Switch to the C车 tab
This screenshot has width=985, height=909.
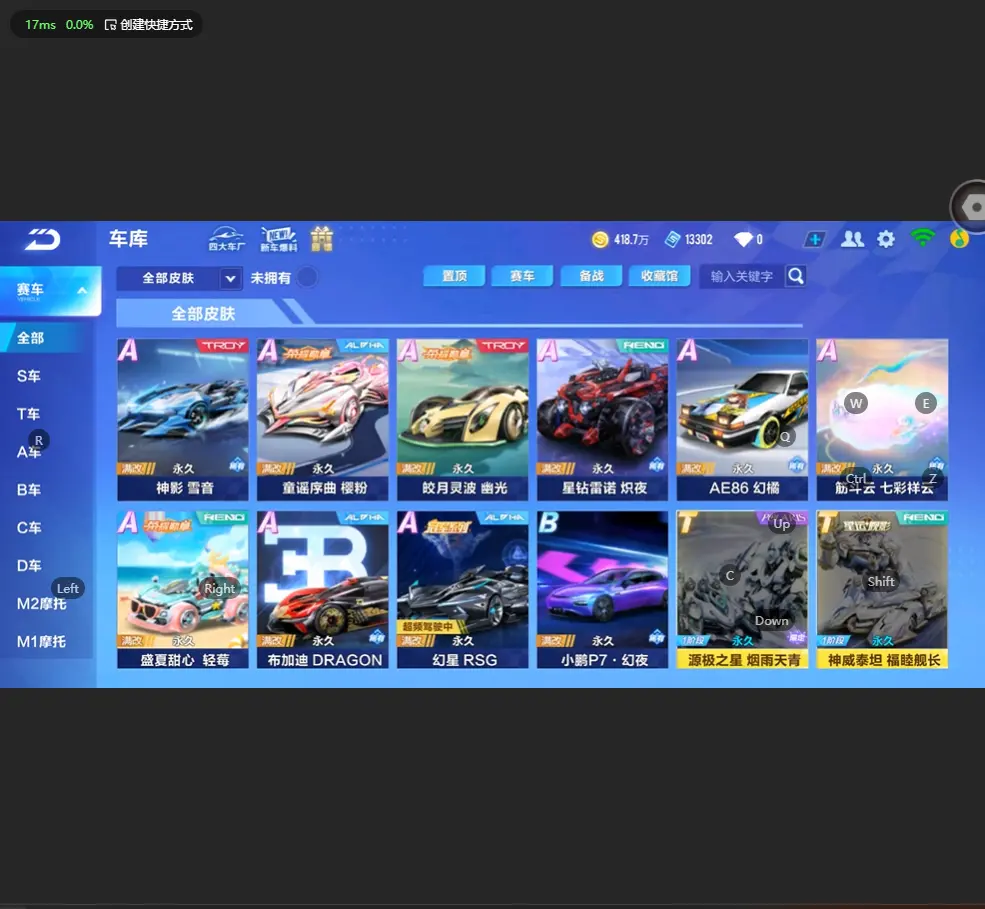click(29, 528)
